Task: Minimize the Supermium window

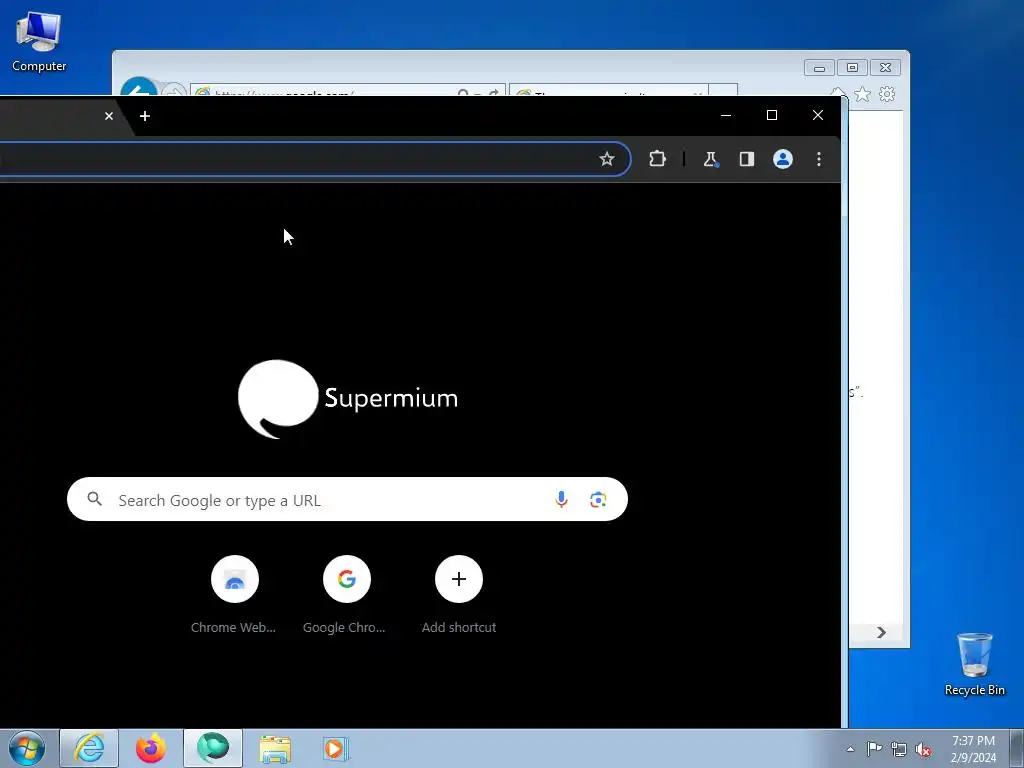Action: click(726, 116)
